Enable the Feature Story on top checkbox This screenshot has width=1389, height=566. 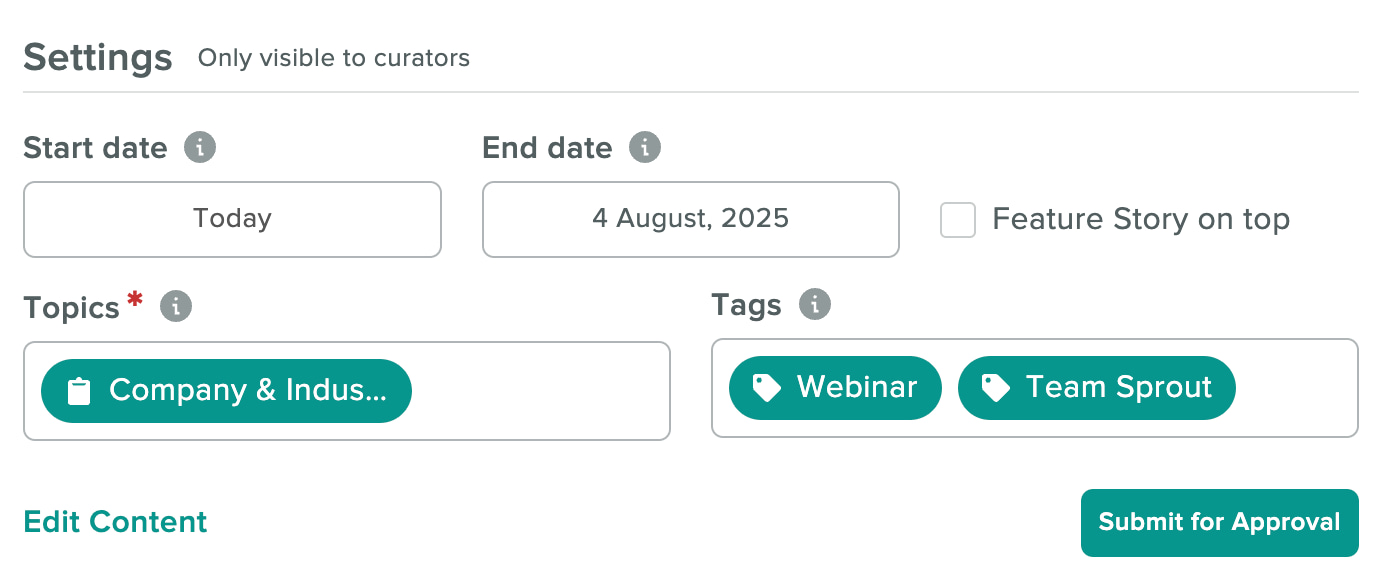click(x=958, y=220)
